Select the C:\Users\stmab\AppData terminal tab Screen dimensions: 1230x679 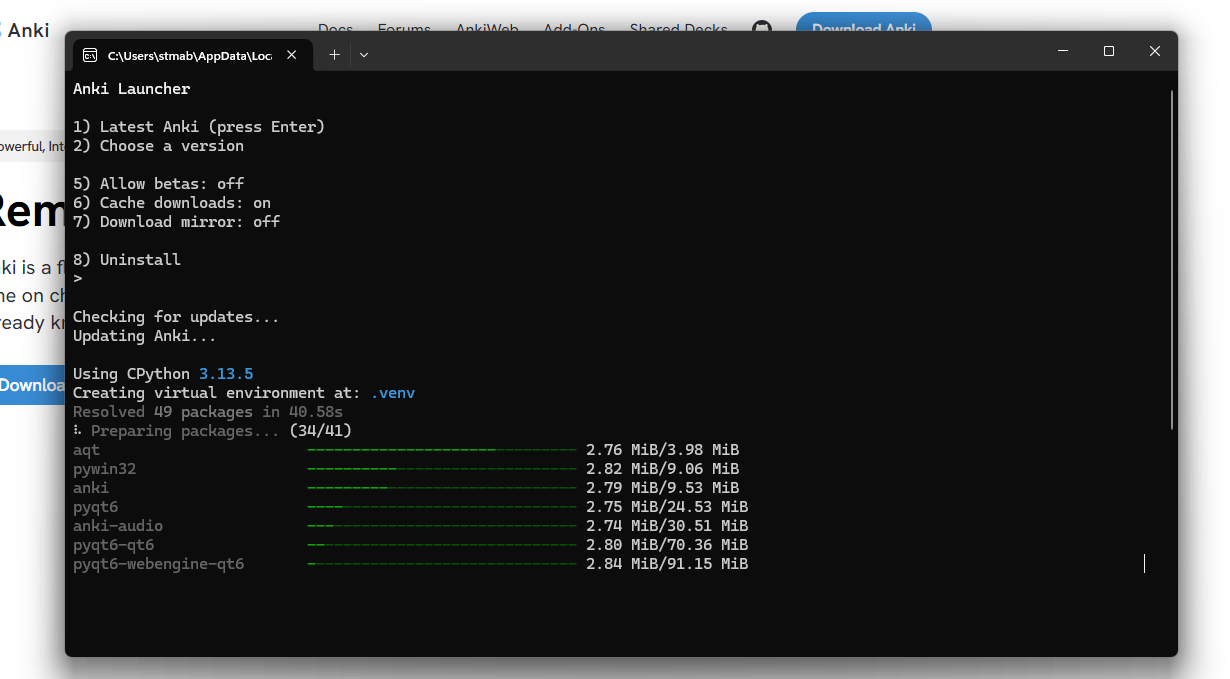(190, 56)
